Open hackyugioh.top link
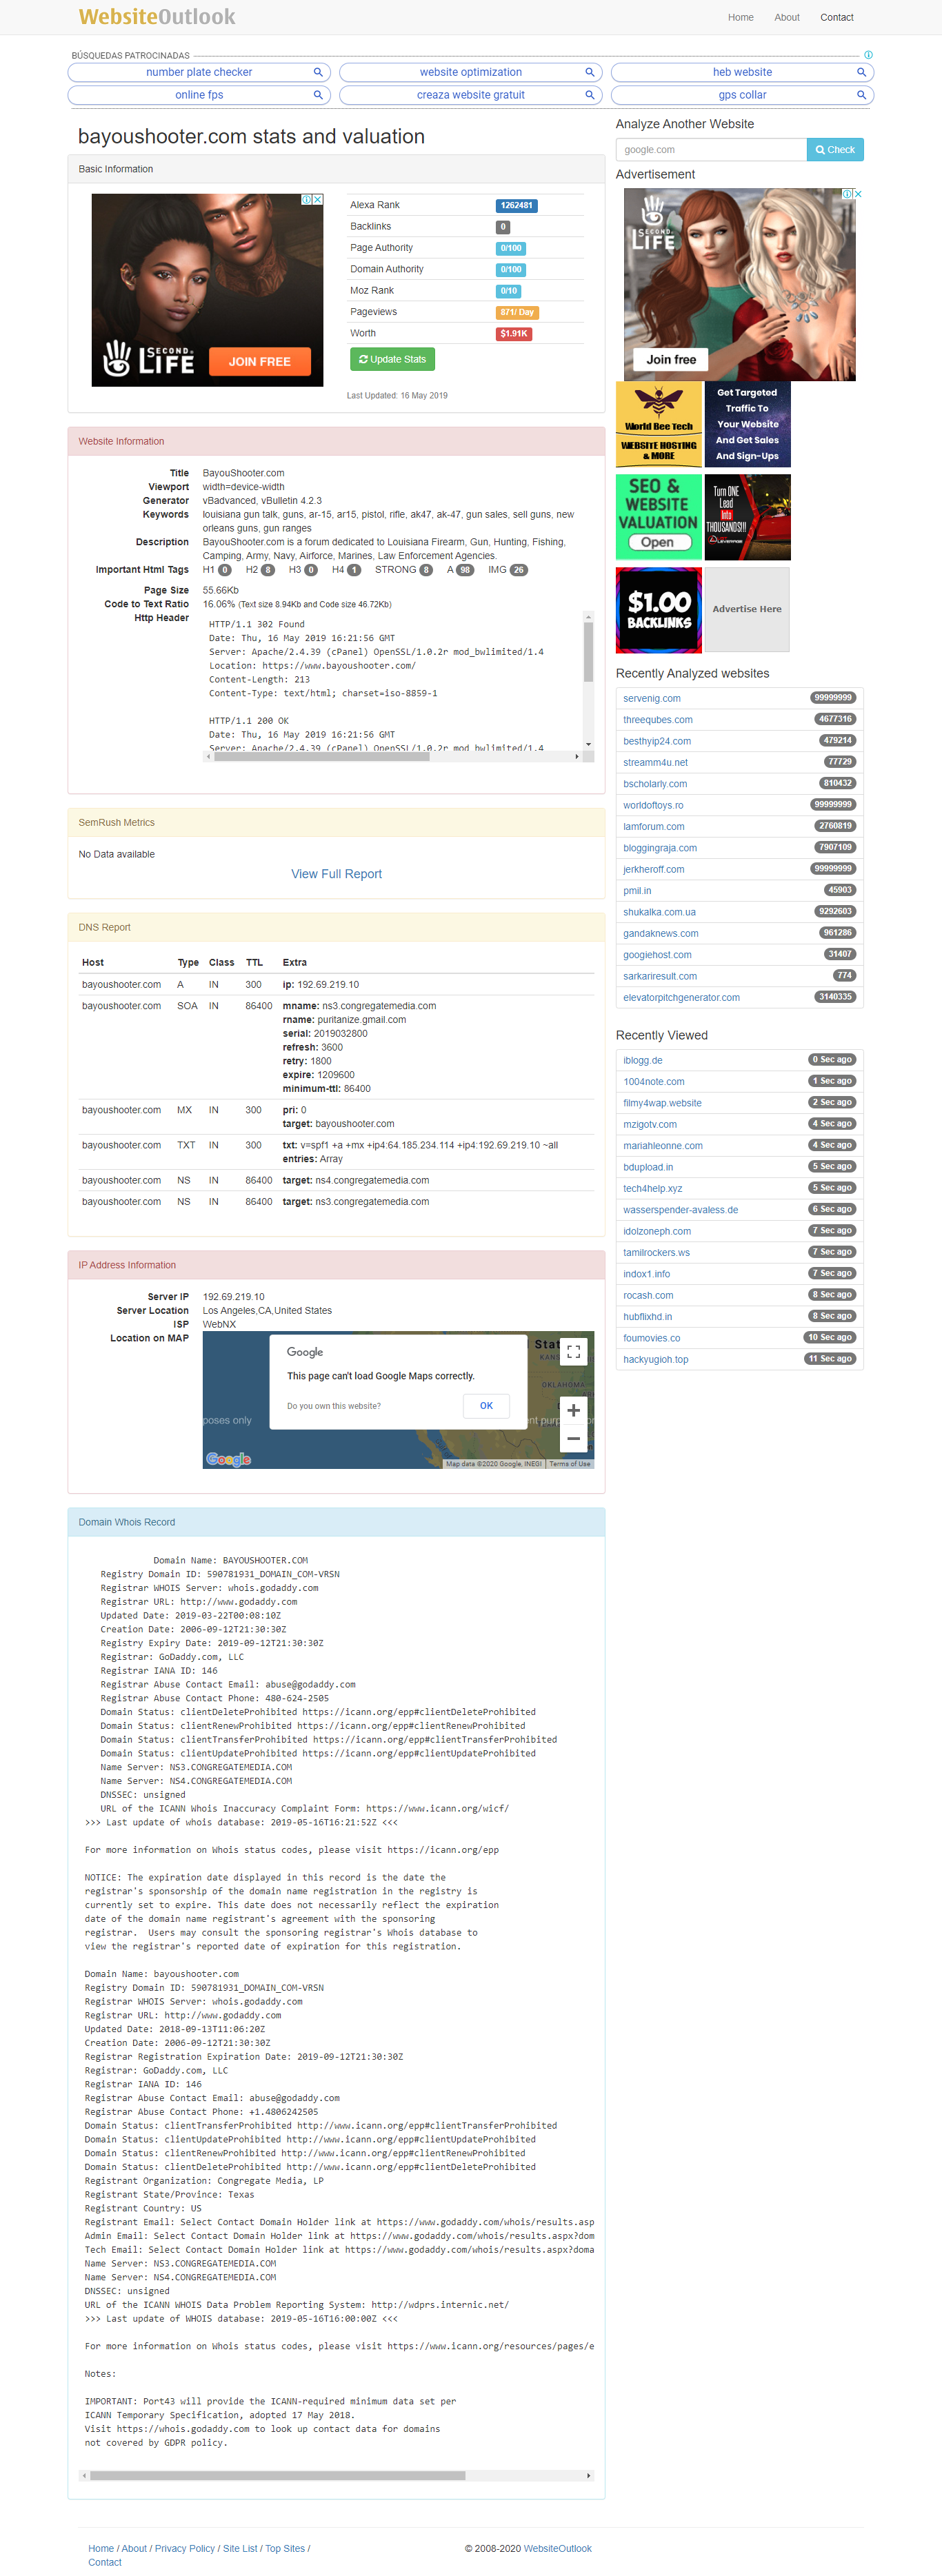 (655, 1360)
